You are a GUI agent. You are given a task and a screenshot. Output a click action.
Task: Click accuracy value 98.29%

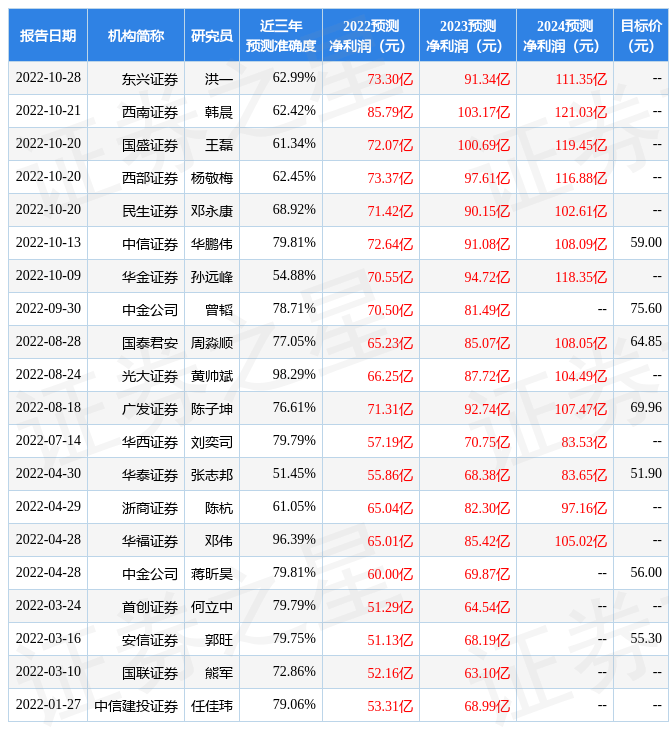(x=294, y=375)
